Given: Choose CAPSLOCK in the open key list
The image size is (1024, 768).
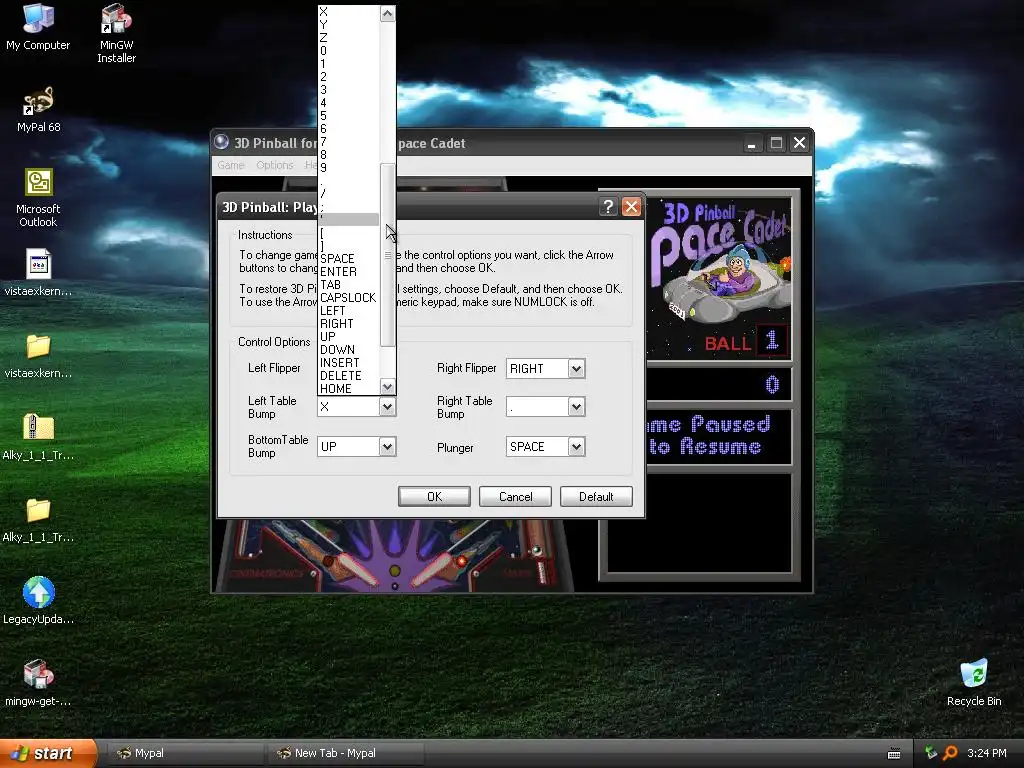Looking at the screenshot, I should pyautogui.click(x=349, y=298).
